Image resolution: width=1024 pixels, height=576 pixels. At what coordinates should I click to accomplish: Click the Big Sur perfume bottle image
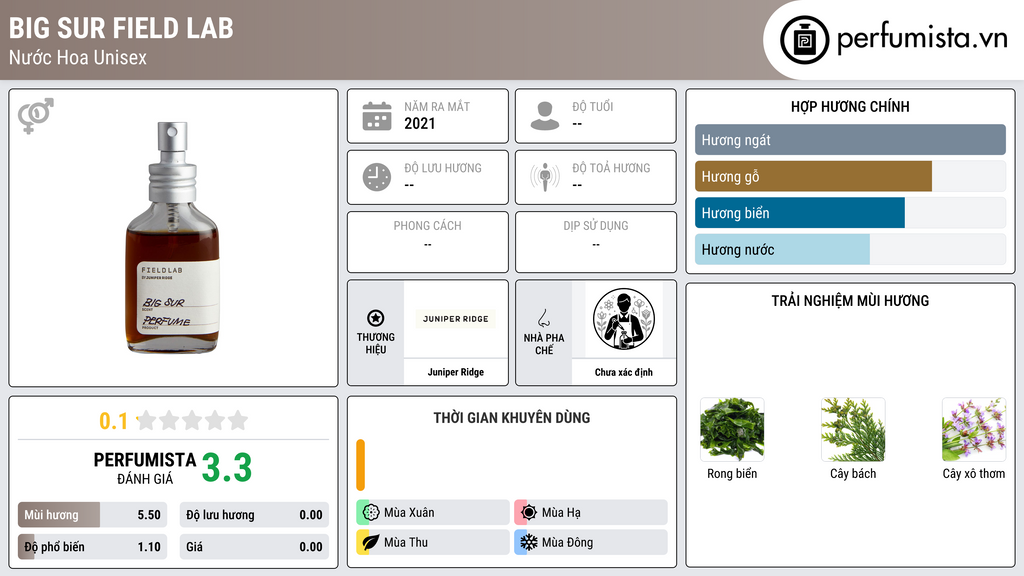pos(173,238)
